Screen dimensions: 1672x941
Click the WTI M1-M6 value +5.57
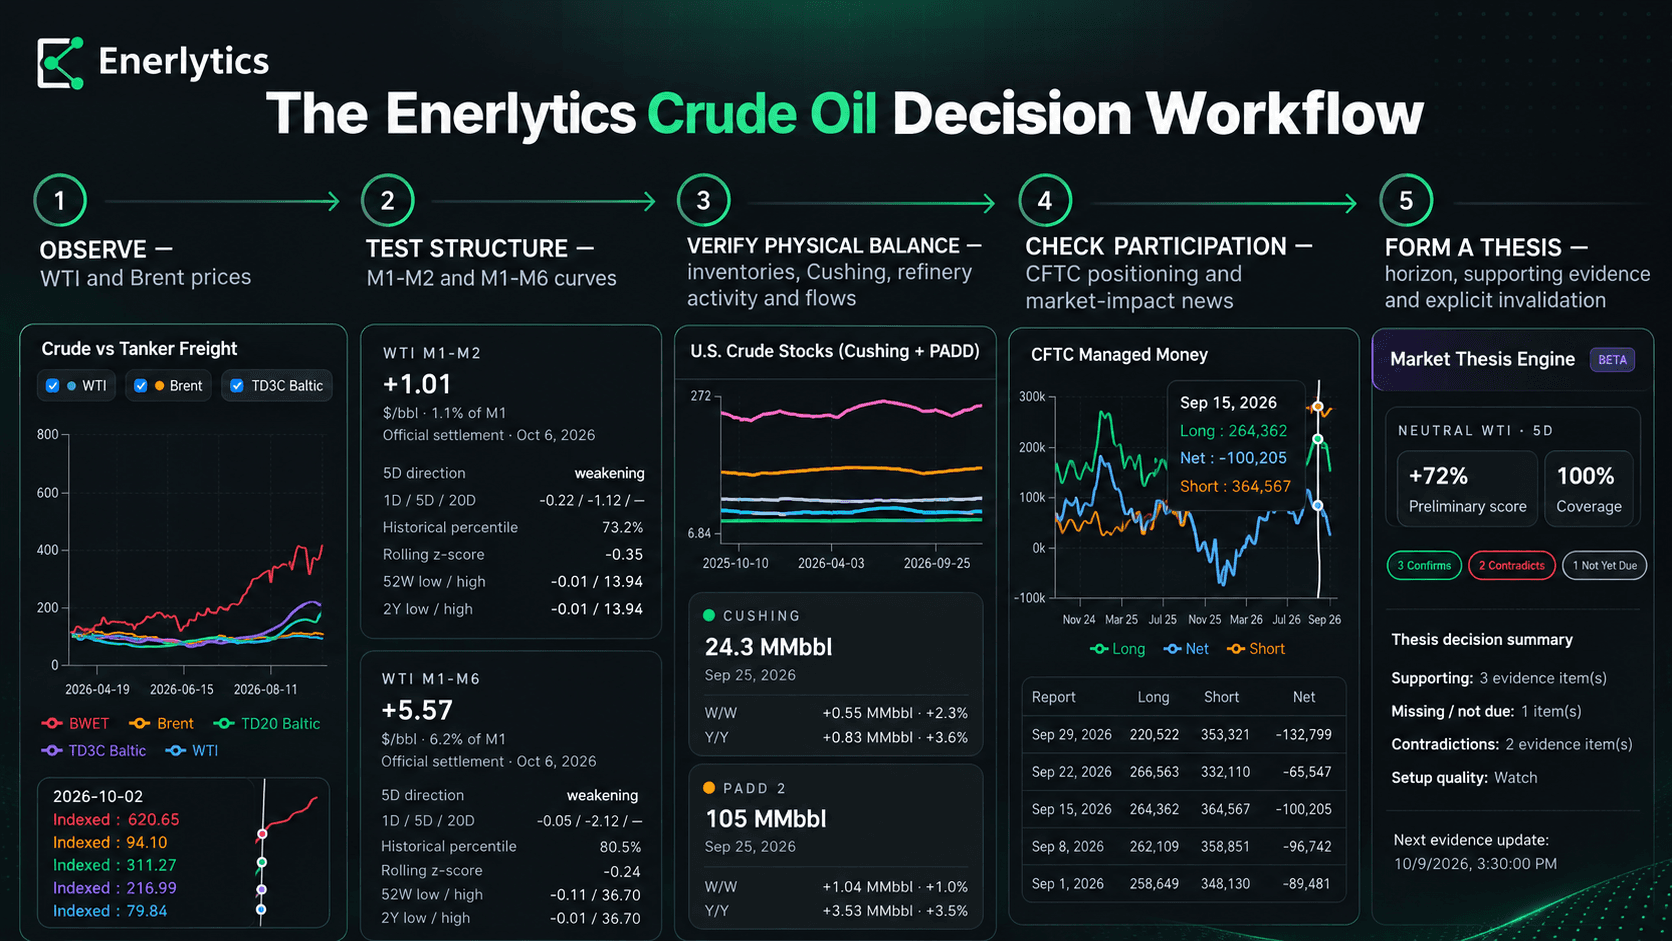pos(417,711)
